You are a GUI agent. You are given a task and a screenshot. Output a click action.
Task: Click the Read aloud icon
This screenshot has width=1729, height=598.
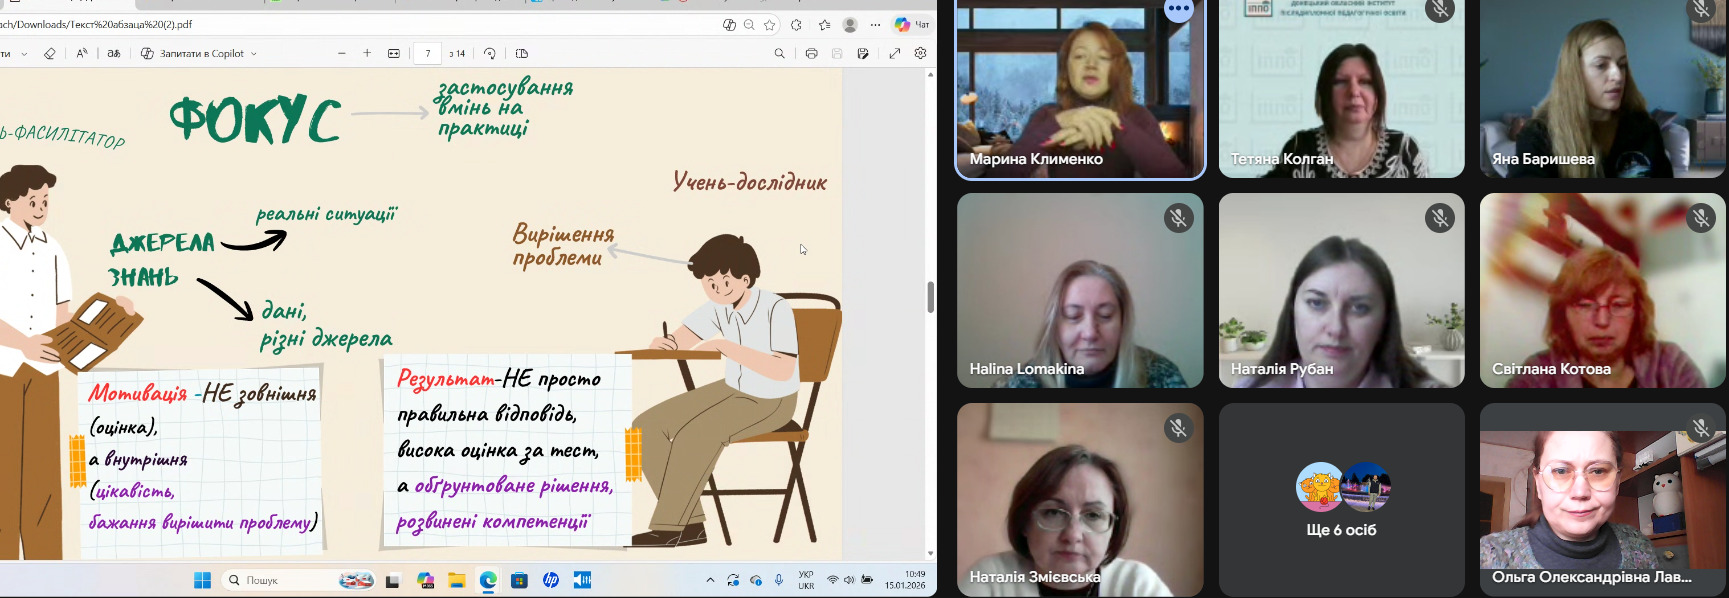(82, 54)
